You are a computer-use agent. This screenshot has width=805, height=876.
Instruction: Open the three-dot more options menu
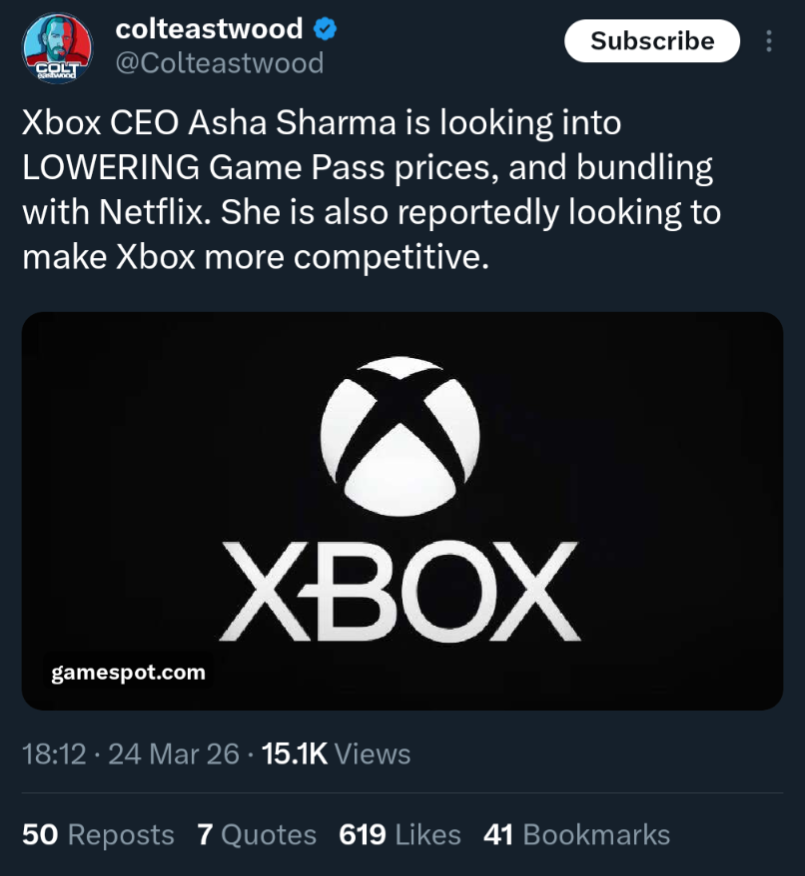click(x=769, y=41)
